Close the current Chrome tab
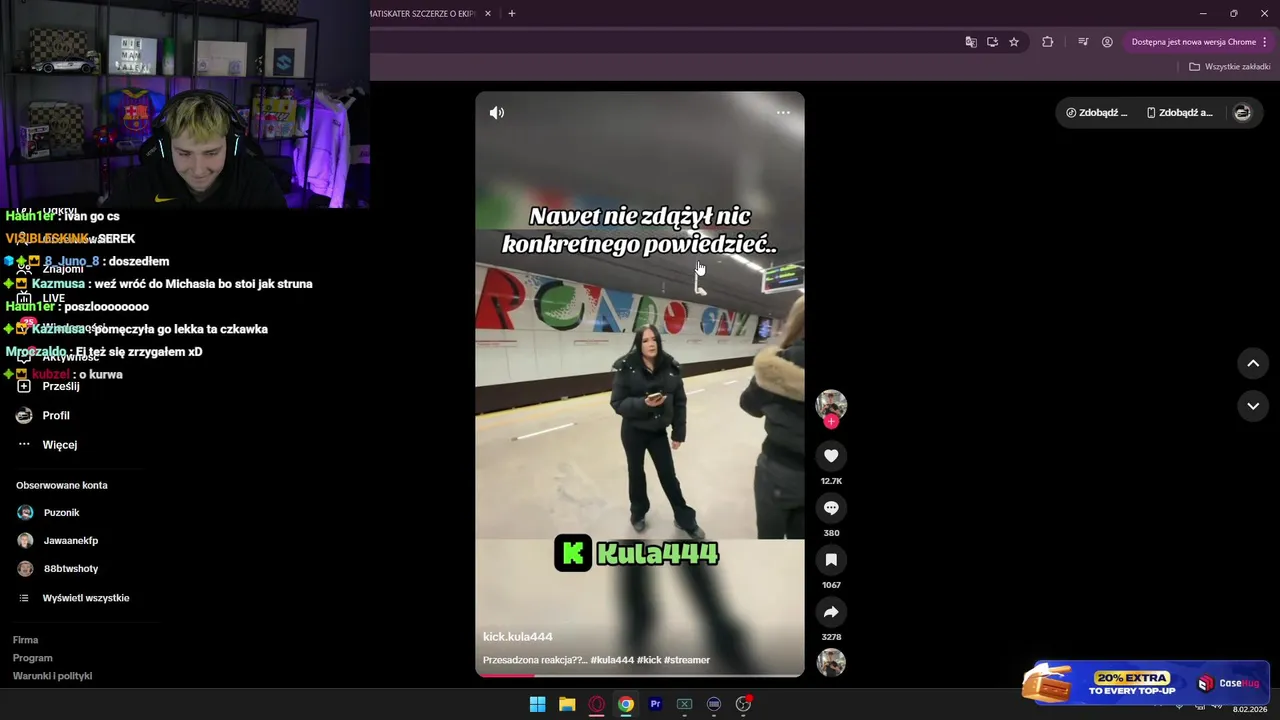 coord(488,14)
